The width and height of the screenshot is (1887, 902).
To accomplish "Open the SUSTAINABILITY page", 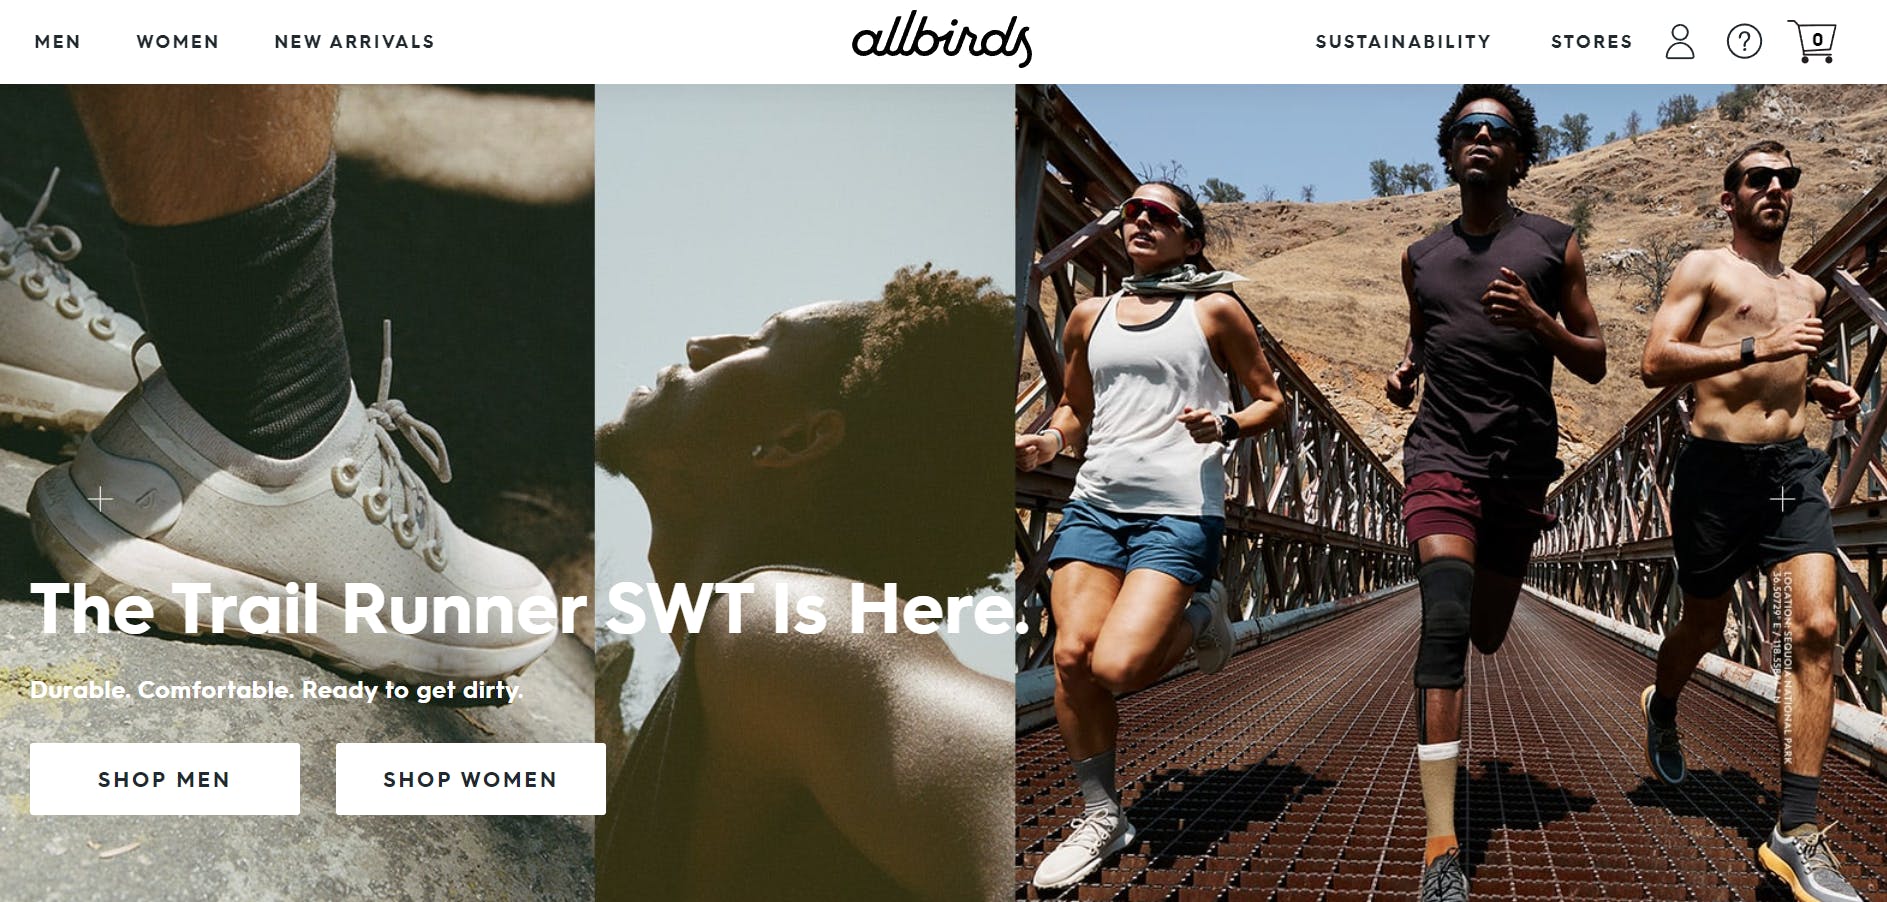I will (1403, 42).
